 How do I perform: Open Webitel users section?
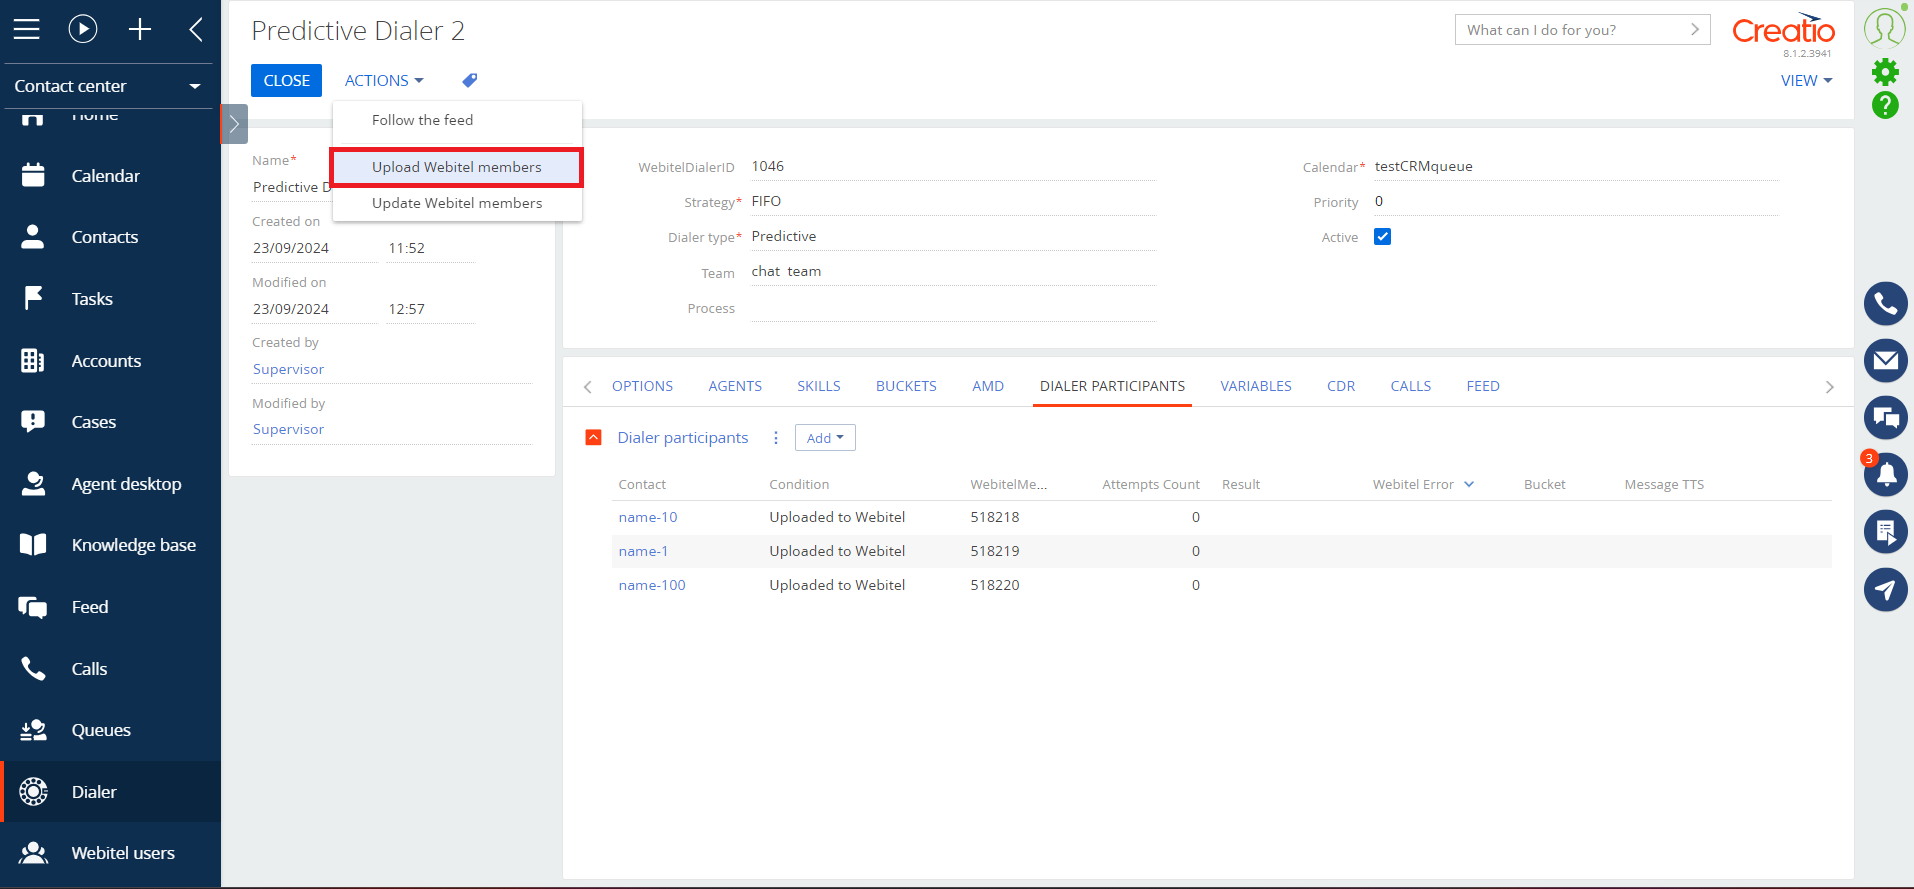(110, 853)
